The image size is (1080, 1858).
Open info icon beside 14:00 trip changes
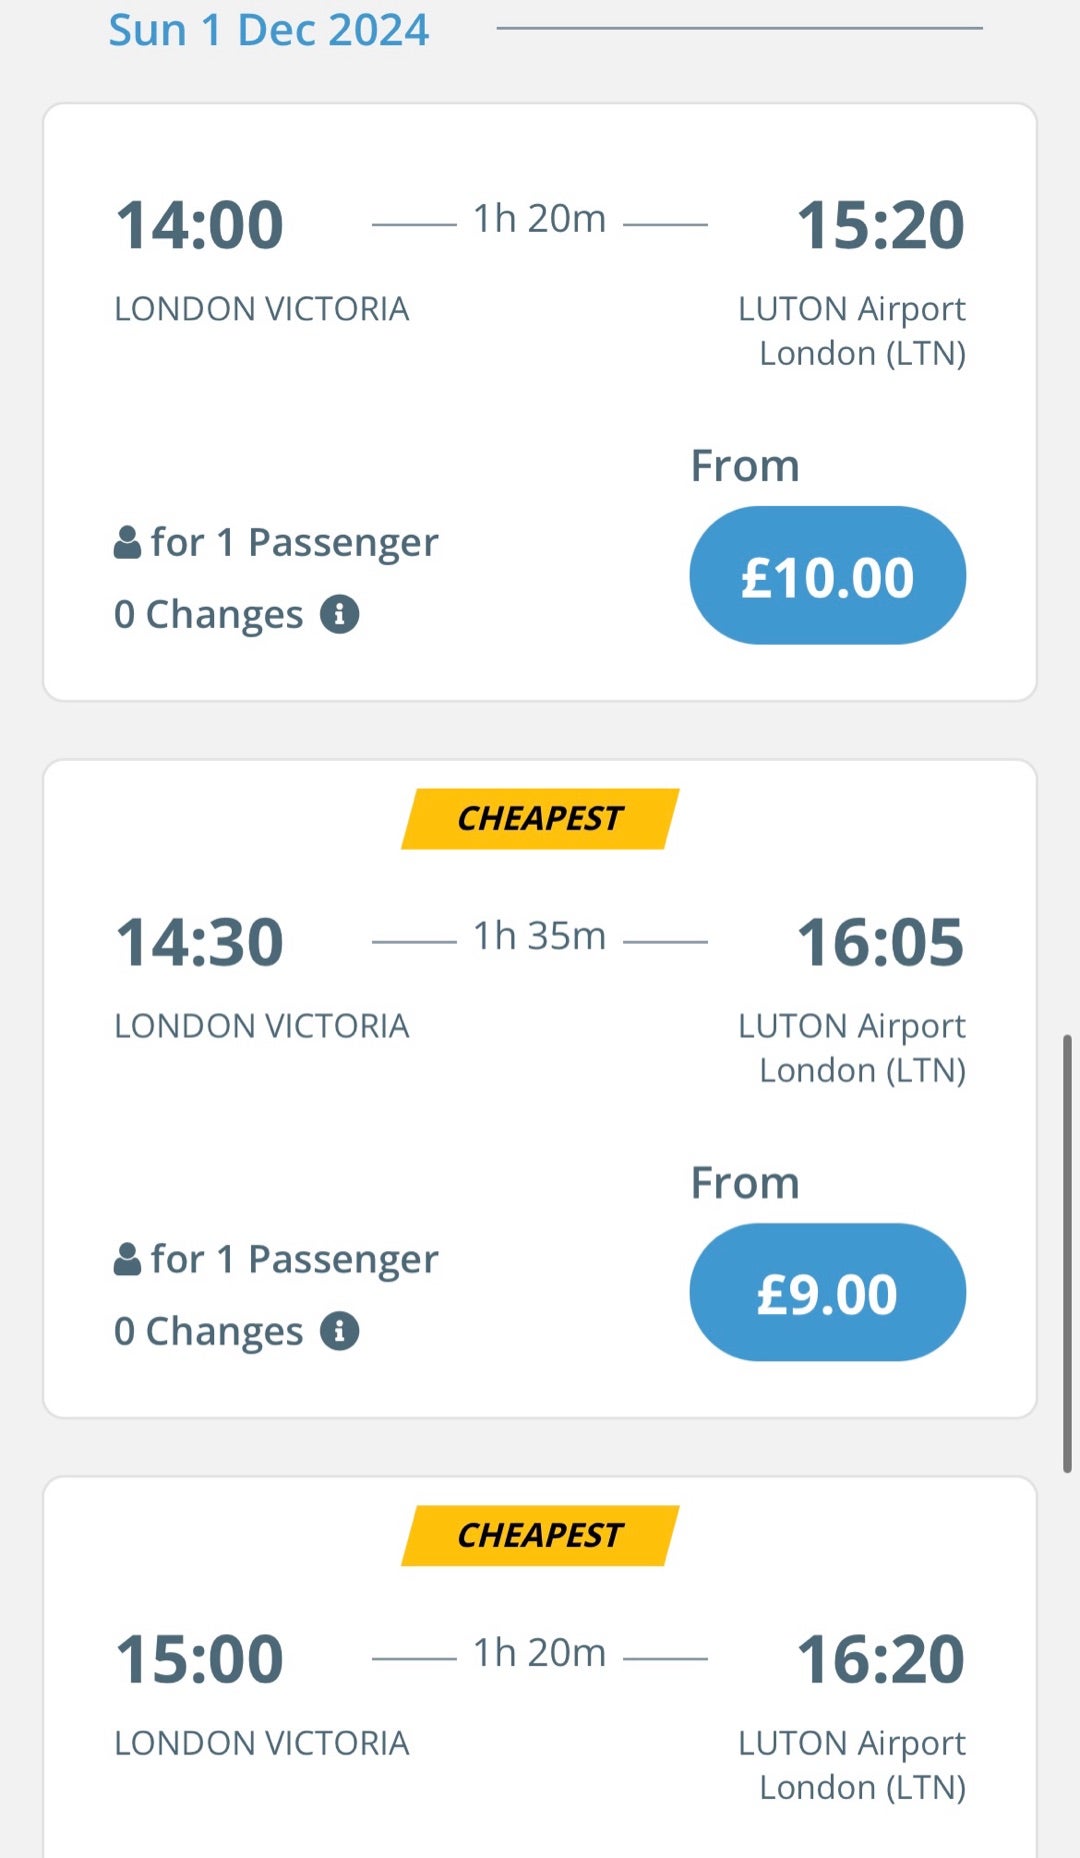pos(340,614)
